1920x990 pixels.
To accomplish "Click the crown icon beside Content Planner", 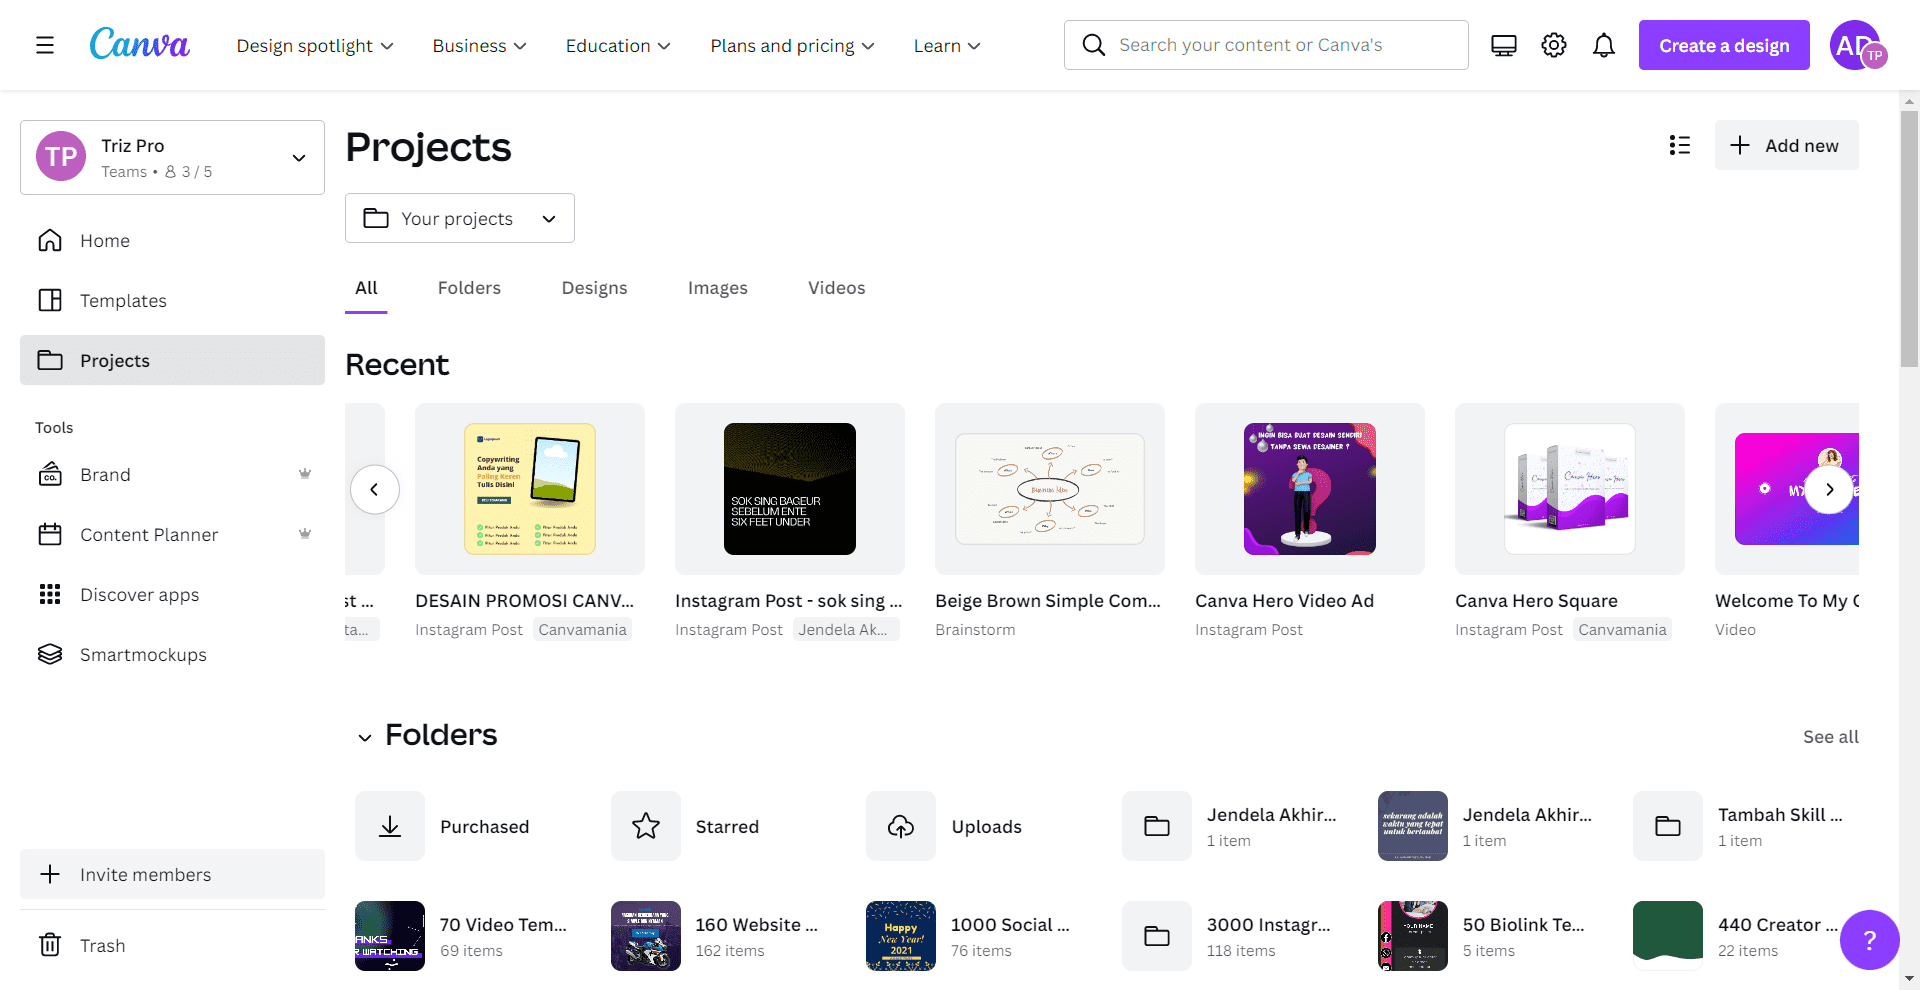I will (x=305, y=534).
